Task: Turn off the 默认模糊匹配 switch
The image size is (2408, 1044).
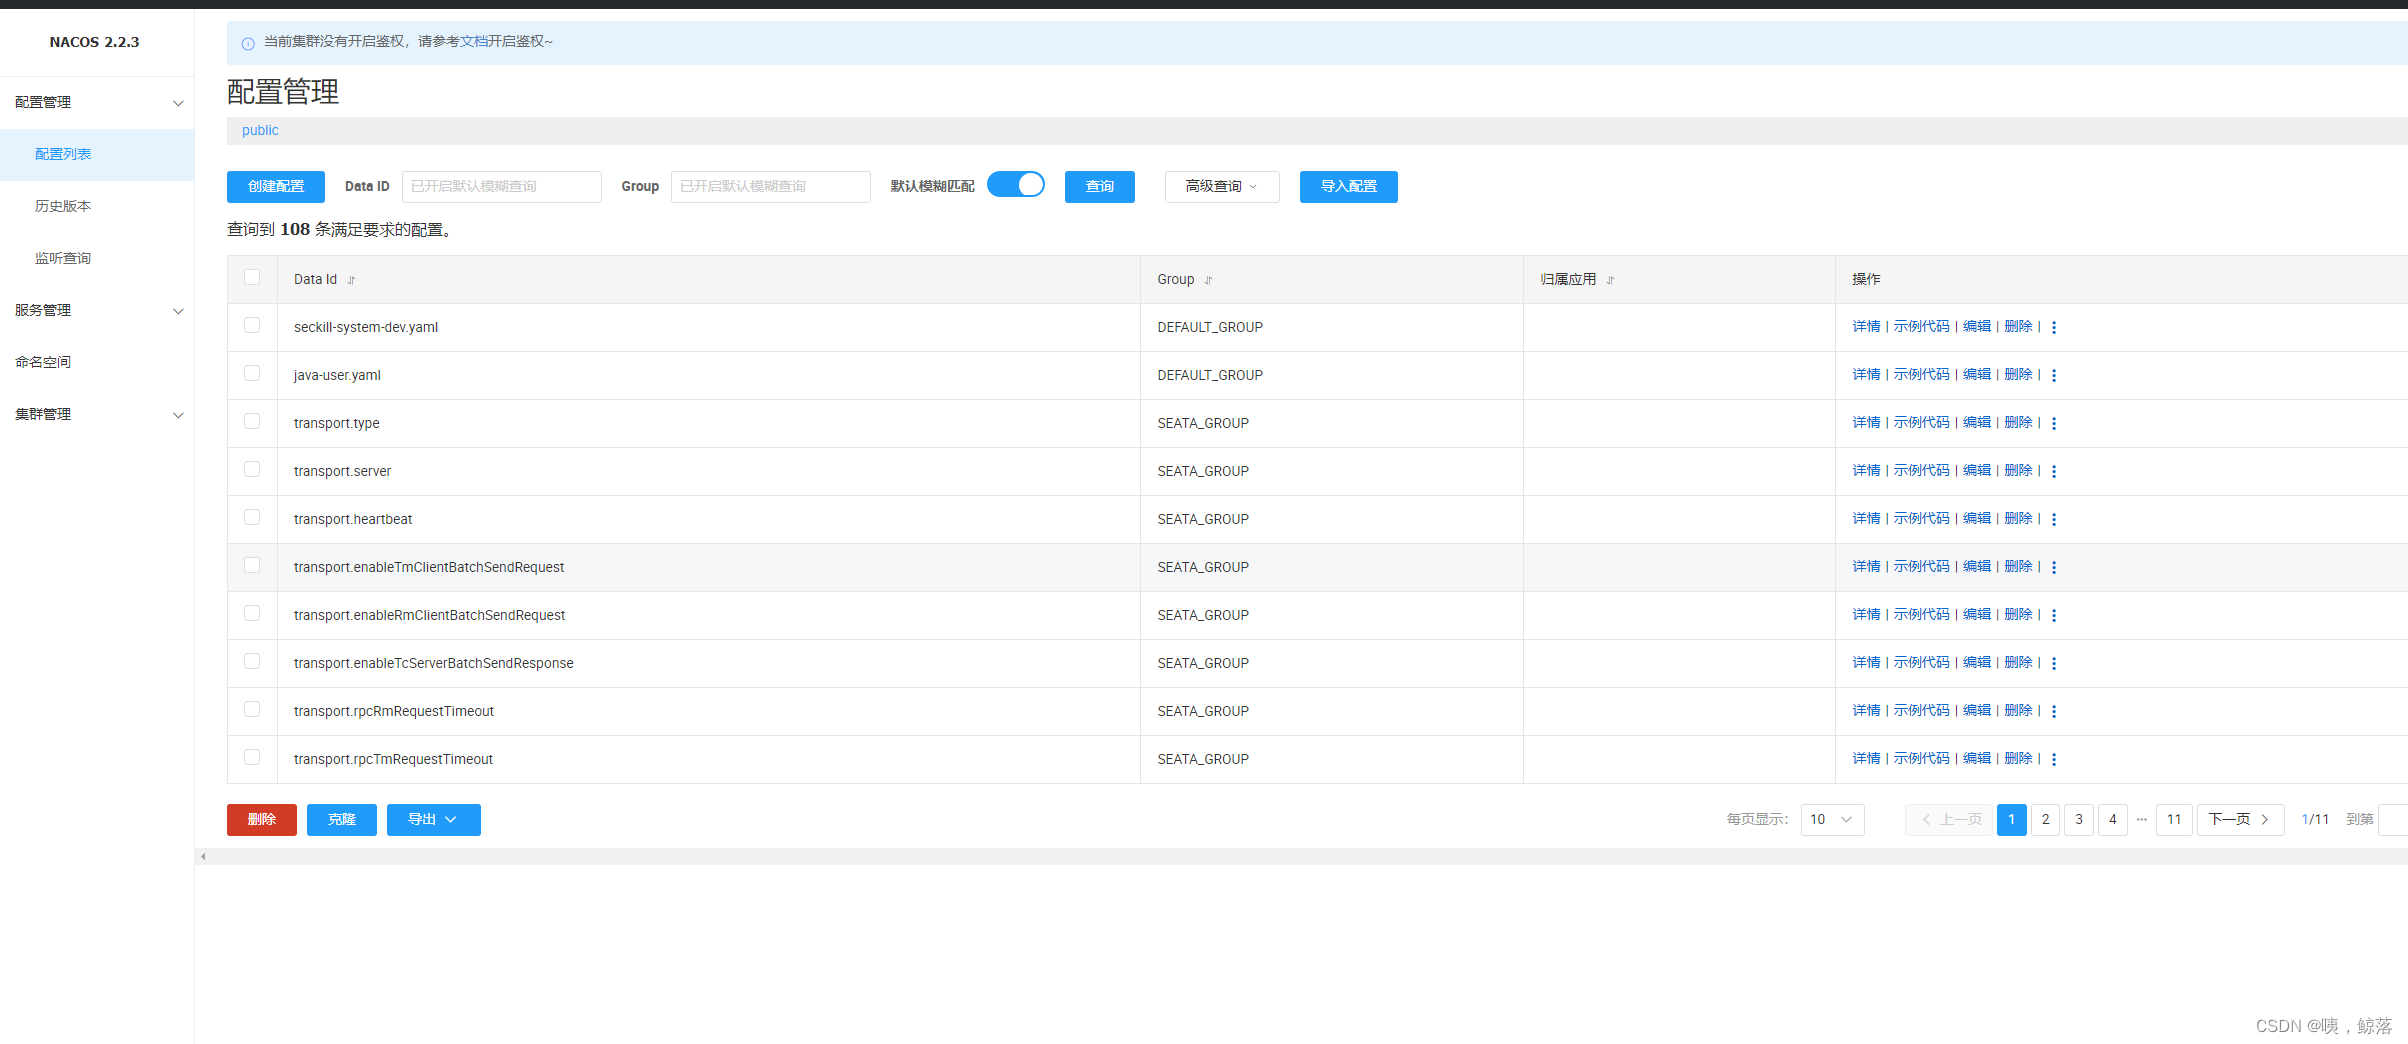Action: pos(1016,185)
